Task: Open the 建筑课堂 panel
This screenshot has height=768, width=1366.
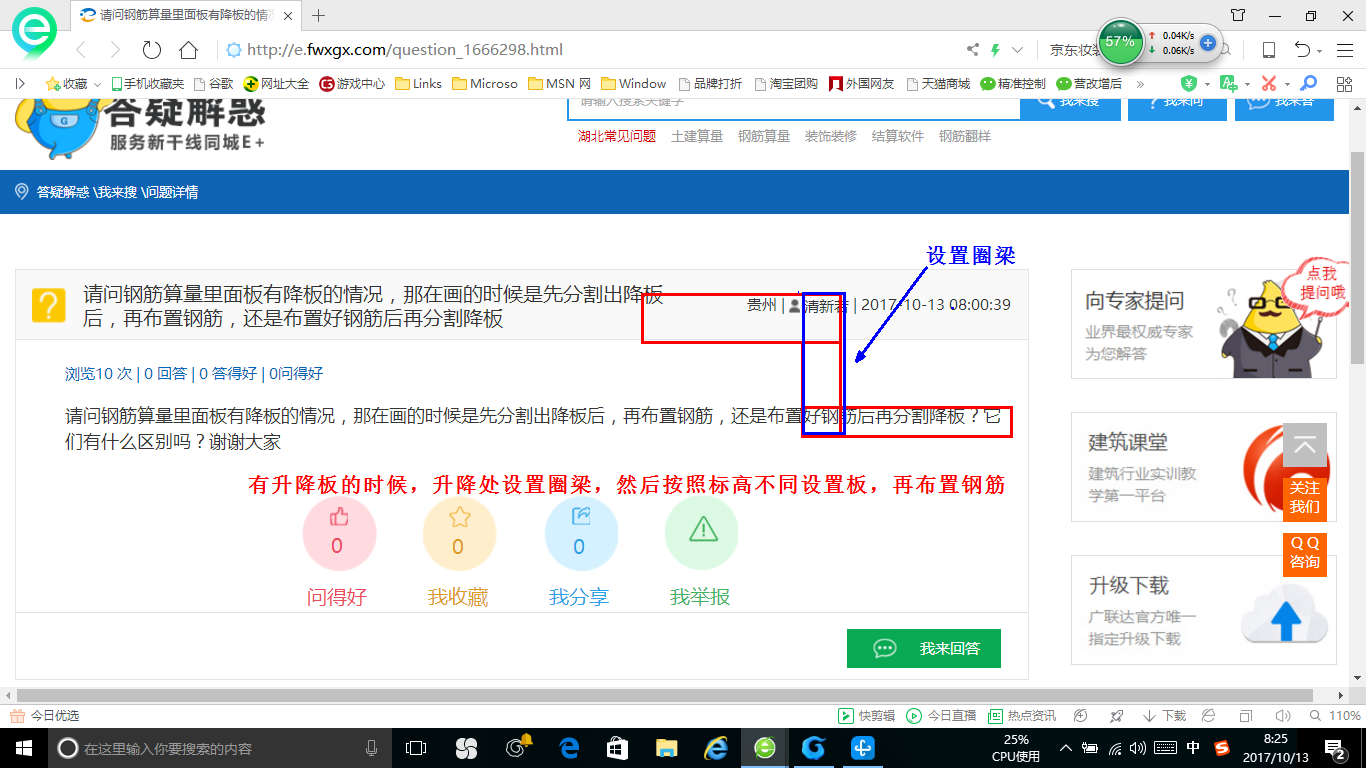Action: click(1204, 467)
